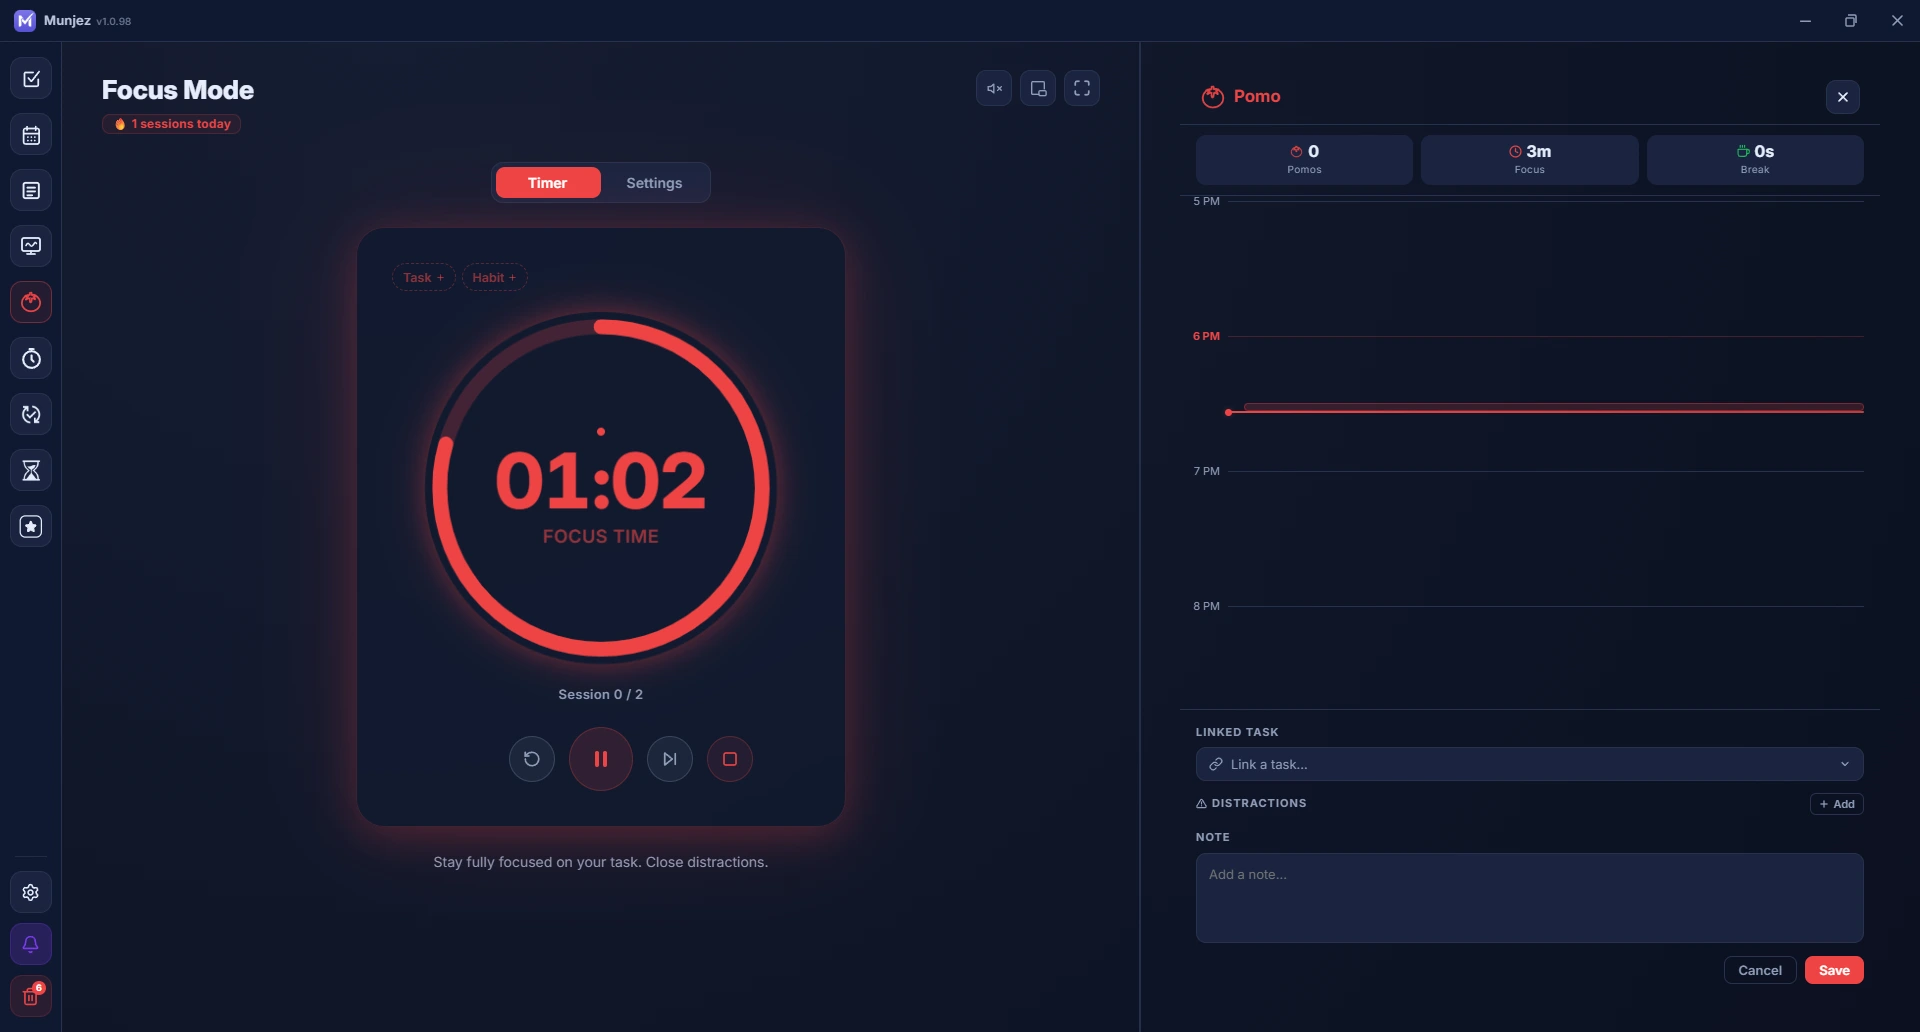This screenshot has width=1920, height=1032.
Task: Open picture-in-picture mini timer
Action: [1038, 88]
